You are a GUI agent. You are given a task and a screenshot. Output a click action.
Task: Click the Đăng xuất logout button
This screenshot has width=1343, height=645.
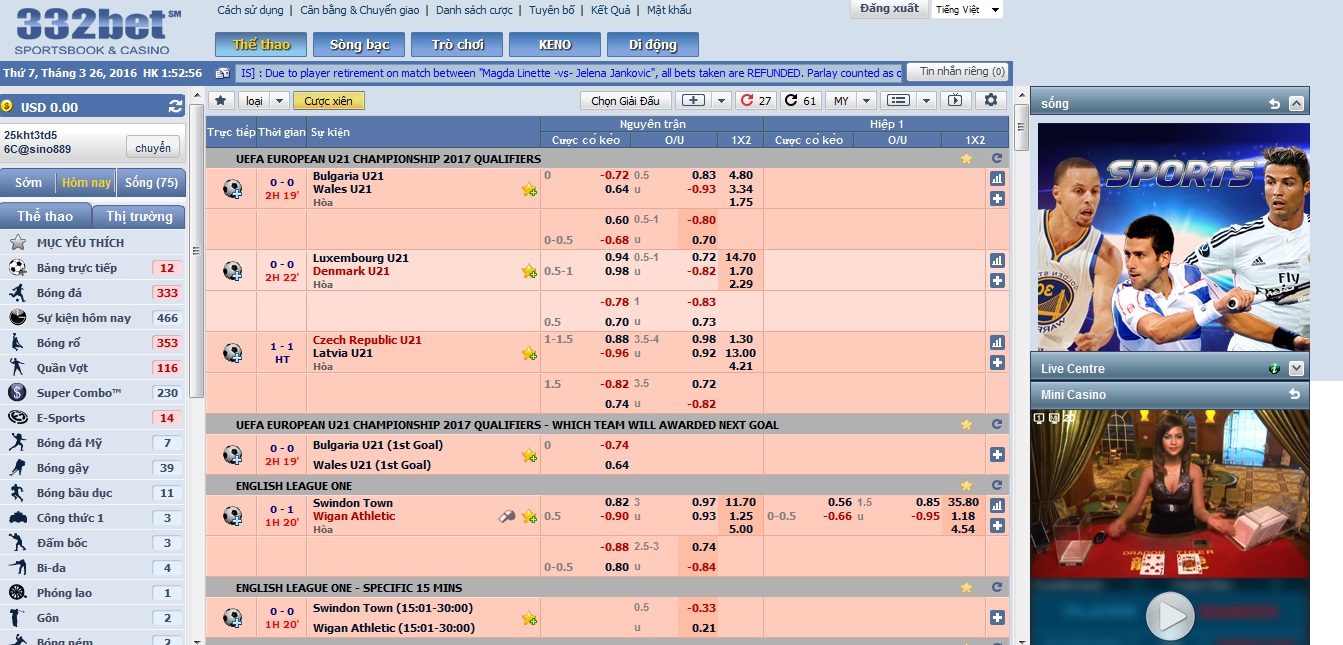pos(889,9)
